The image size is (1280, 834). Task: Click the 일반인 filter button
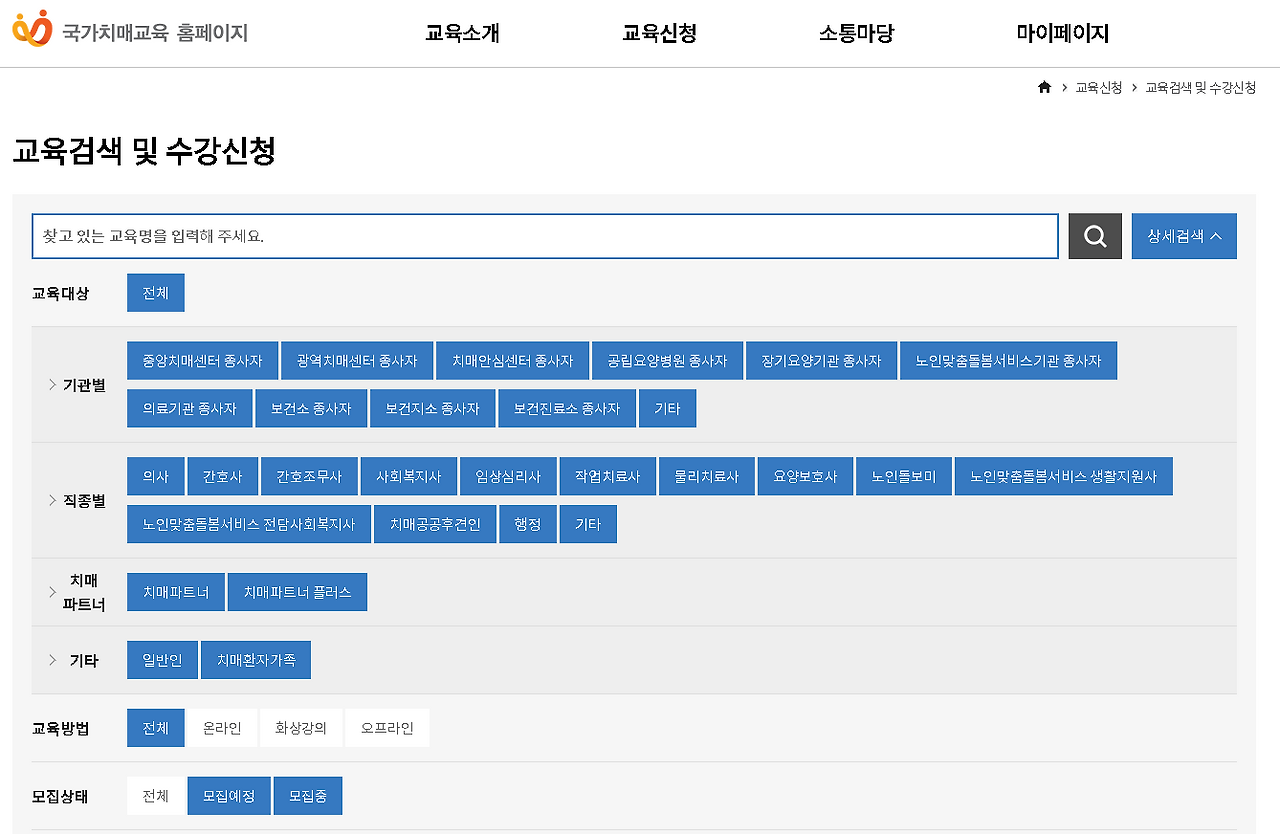tap(161, 659)
